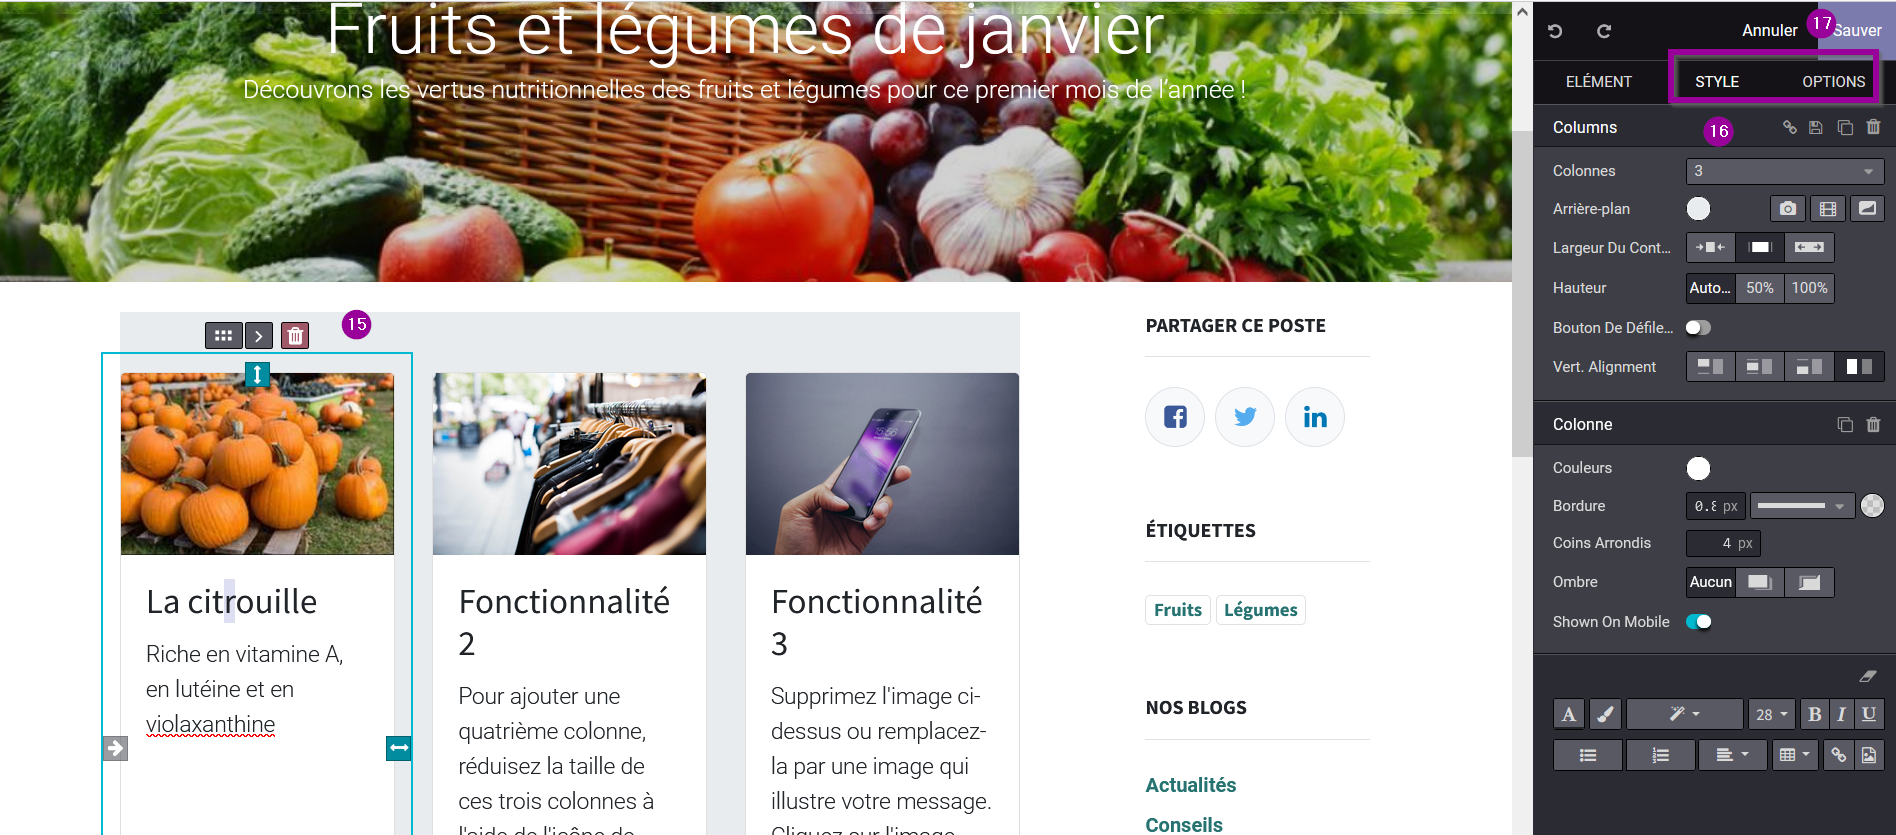This screenshot has height=835, width=1896.
Task: Apply bold text formatting
Action: [1814, 714]
